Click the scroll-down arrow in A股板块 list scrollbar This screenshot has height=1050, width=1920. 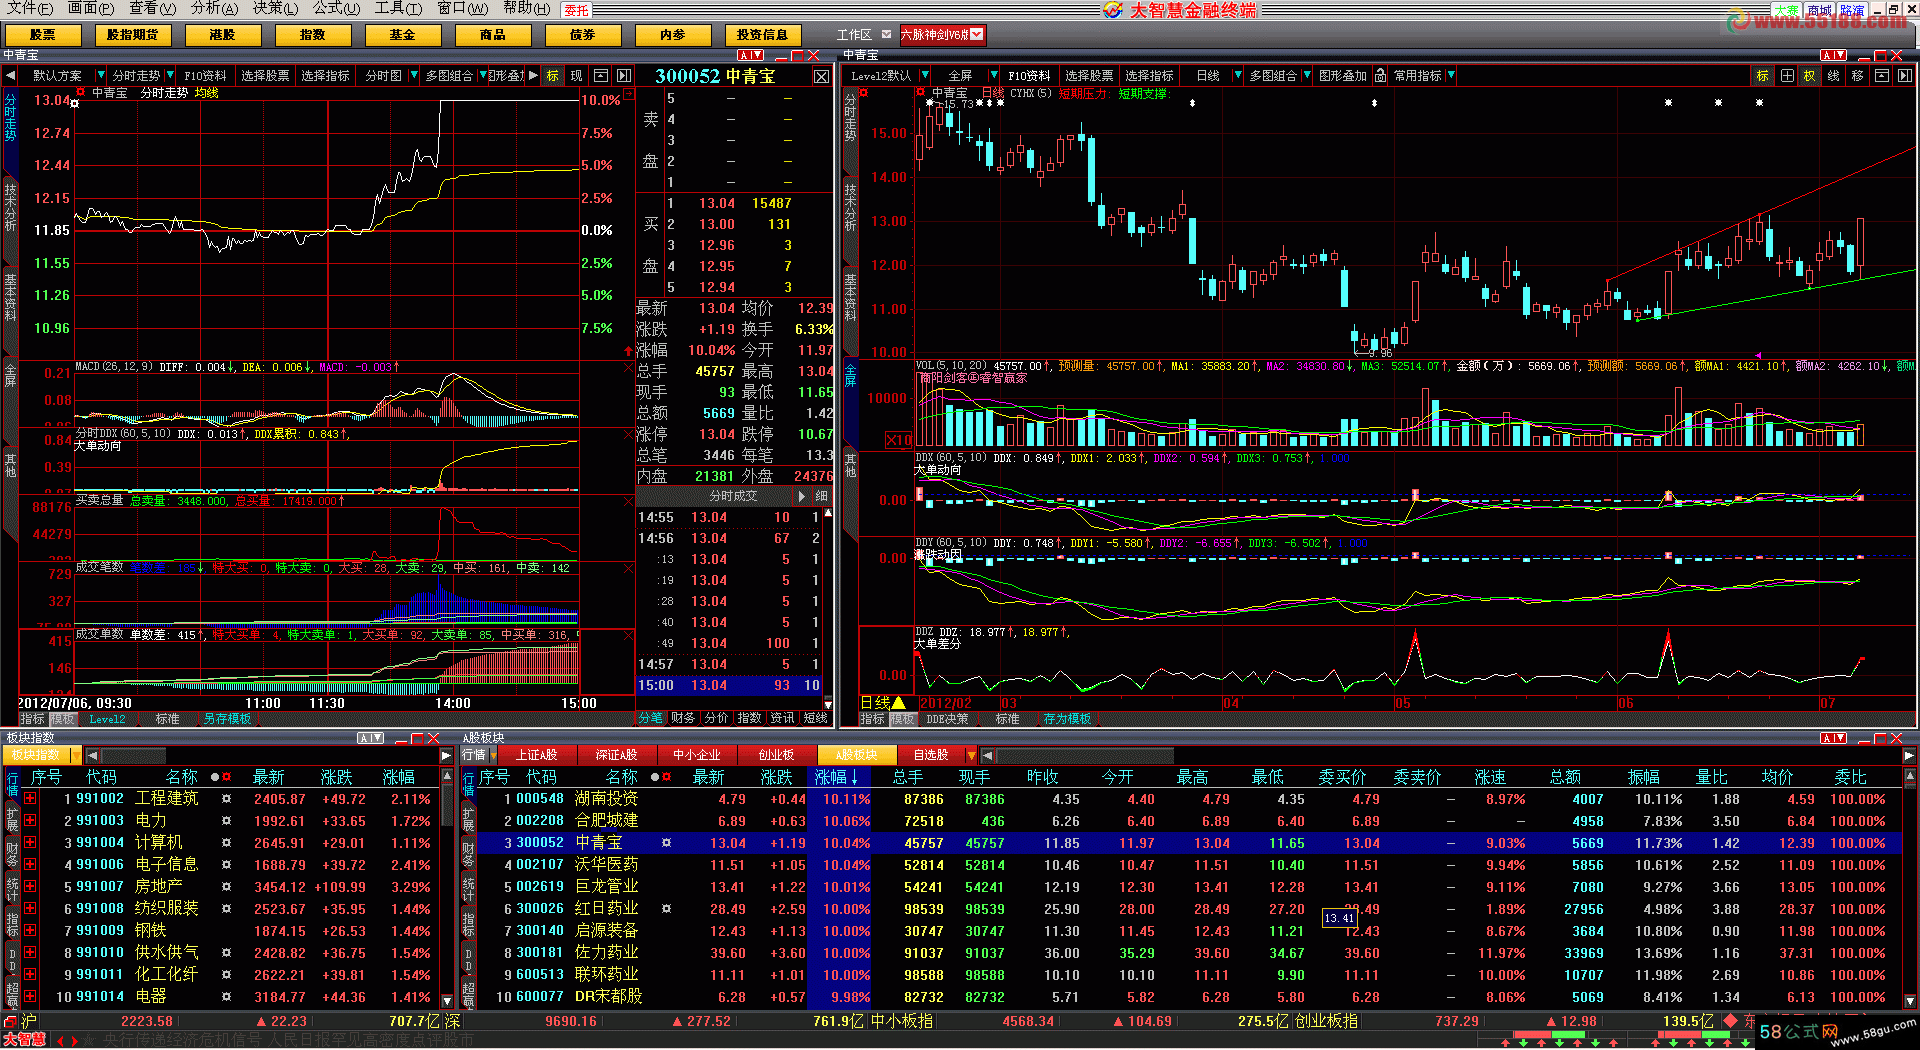[1909, 999]
